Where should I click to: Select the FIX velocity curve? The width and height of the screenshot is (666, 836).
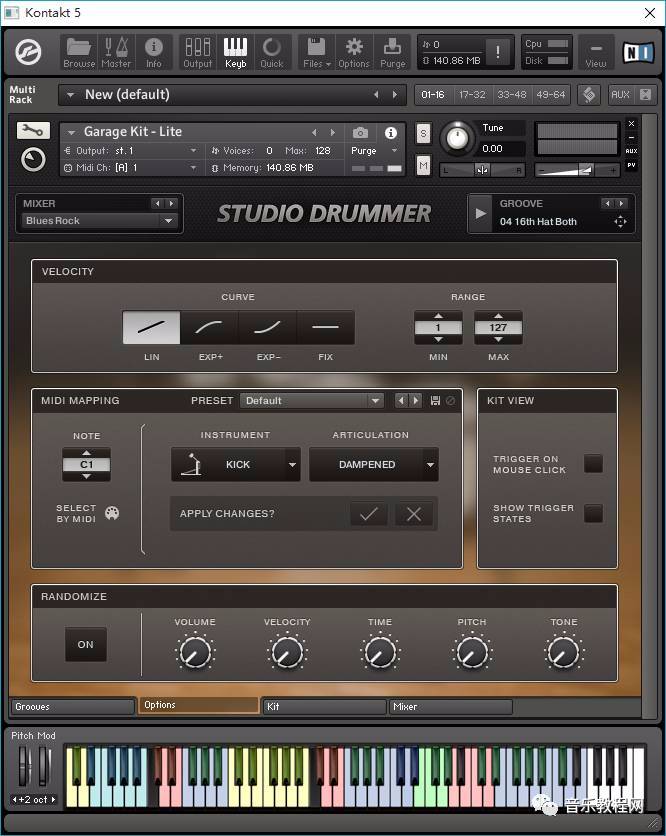point(325,327)
